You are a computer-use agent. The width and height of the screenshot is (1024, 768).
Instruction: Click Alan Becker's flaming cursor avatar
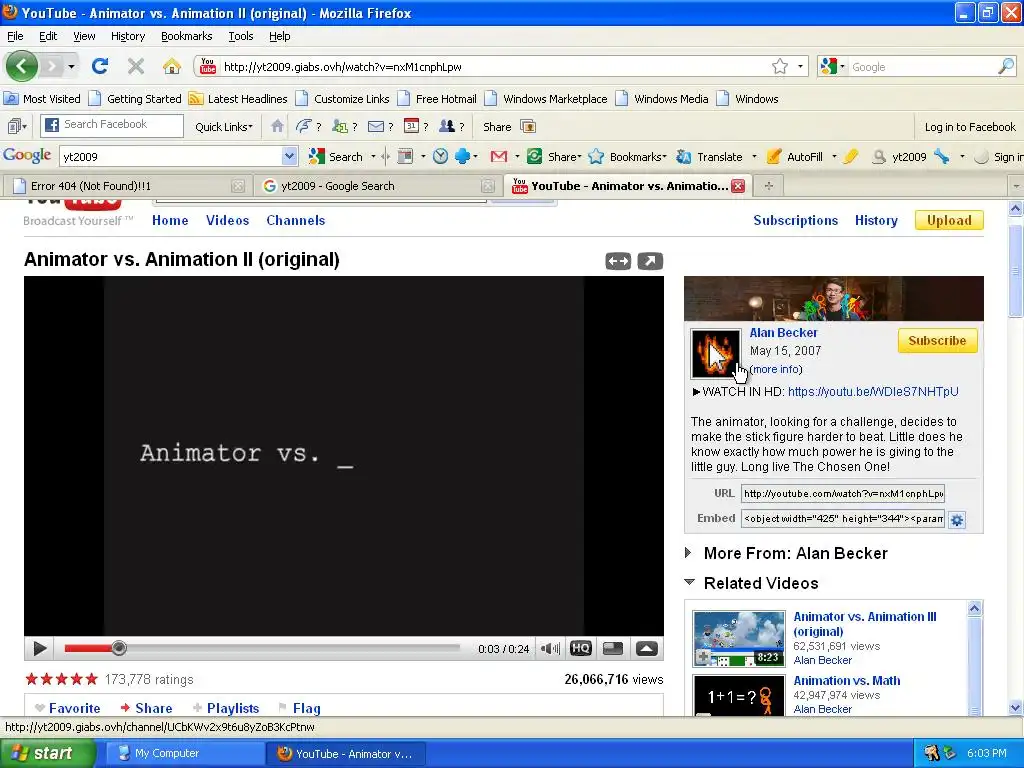[x=716, y=353]
